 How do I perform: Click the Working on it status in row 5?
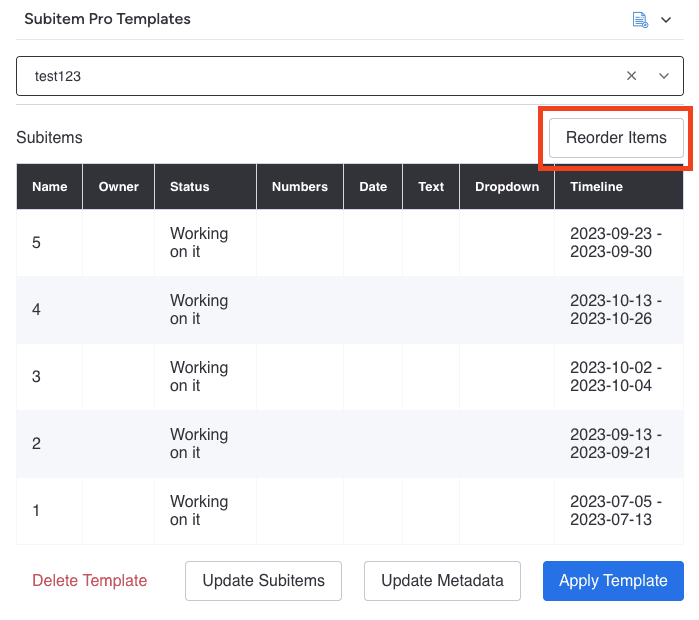coord(199,242)
